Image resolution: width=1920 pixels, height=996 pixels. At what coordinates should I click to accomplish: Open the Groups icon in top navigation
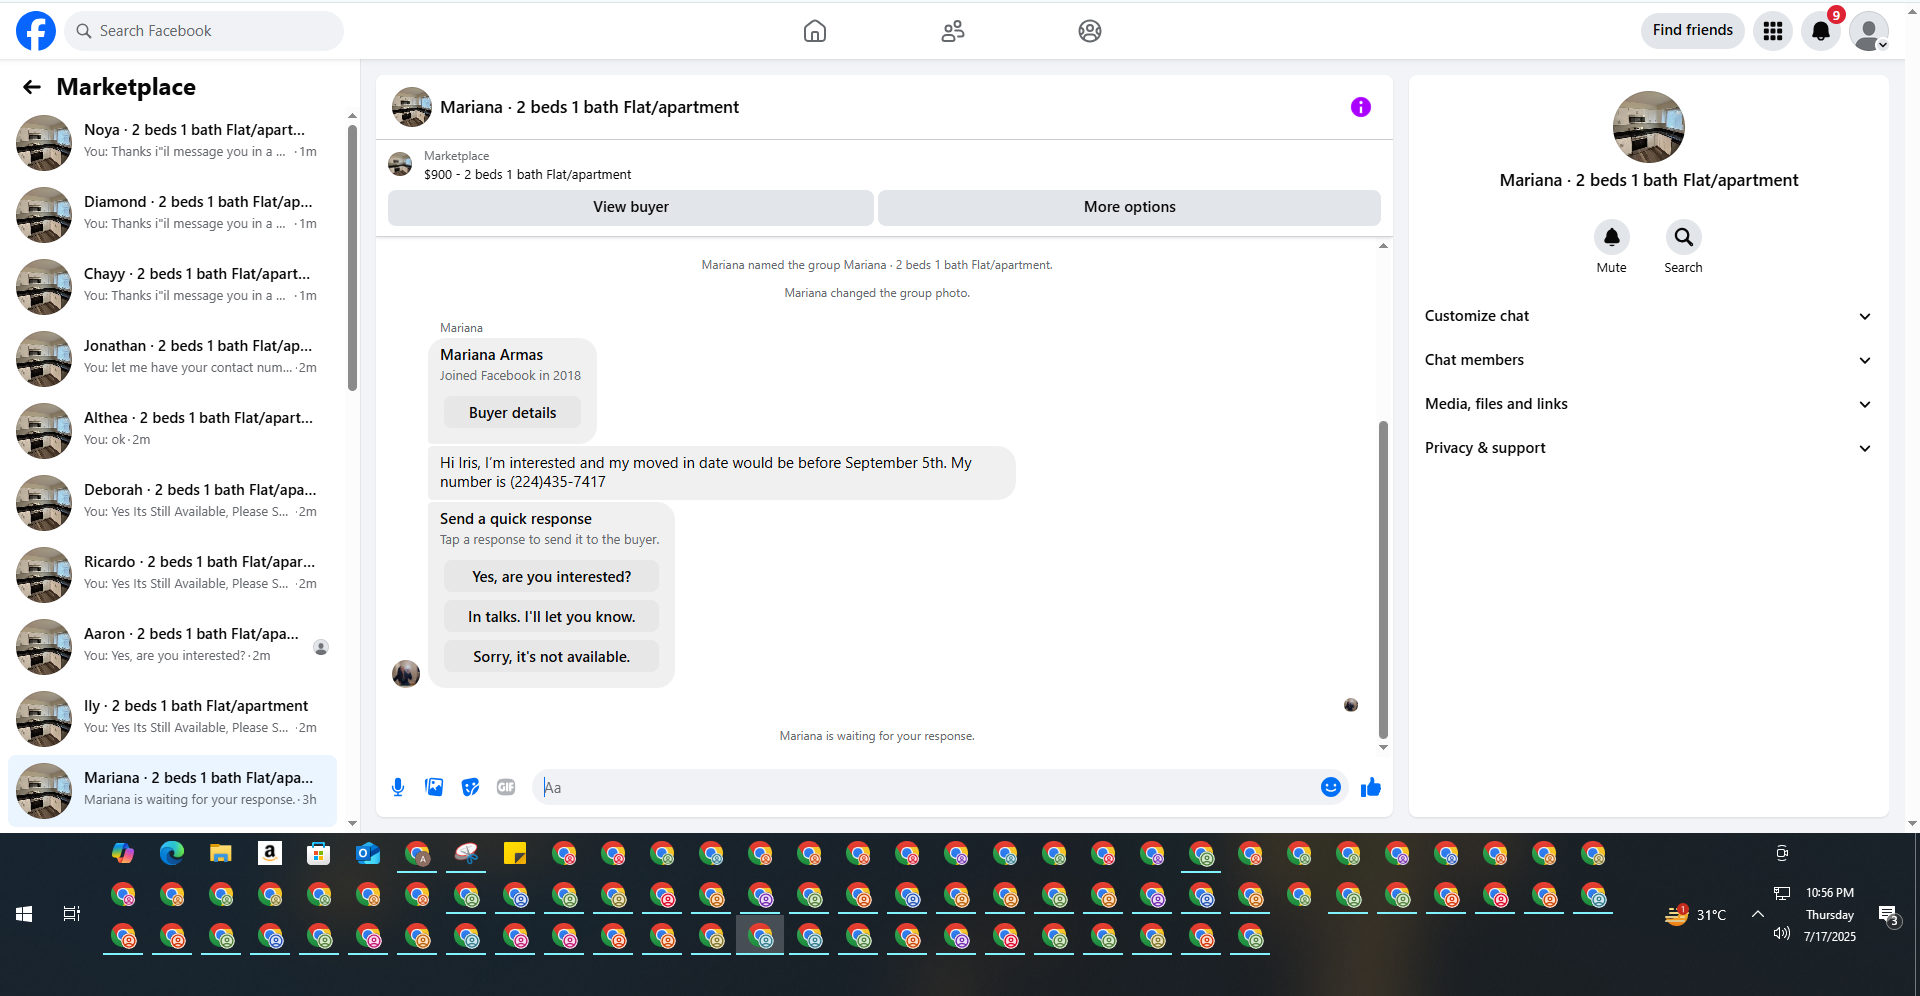pyautogui.click(x=1090, y=31)
